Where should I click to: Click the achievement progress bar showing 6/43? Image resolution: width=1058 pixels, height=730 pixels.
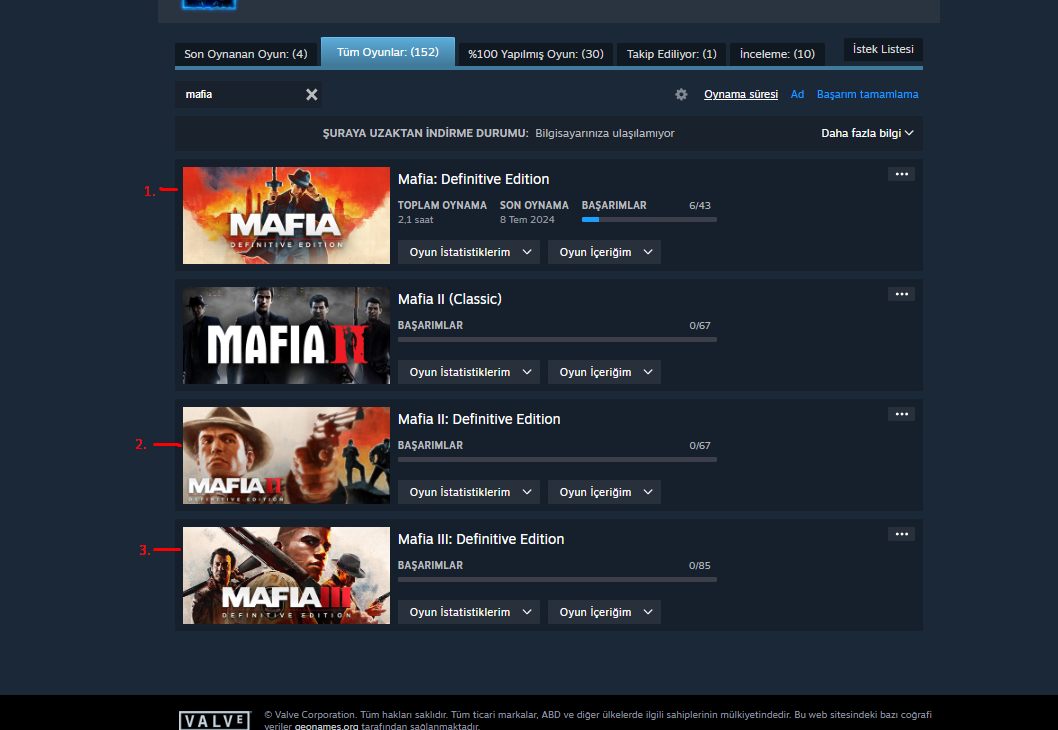648,219
